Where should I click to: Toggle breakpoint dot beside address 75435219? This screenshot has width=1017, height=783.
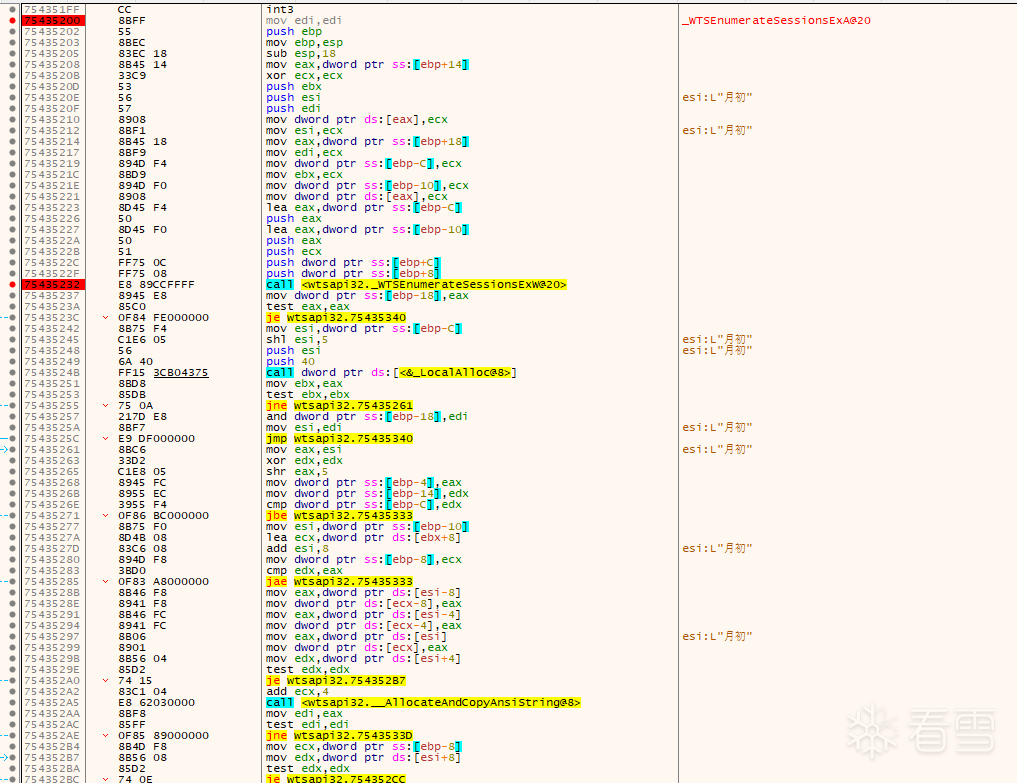pos(12,163)
